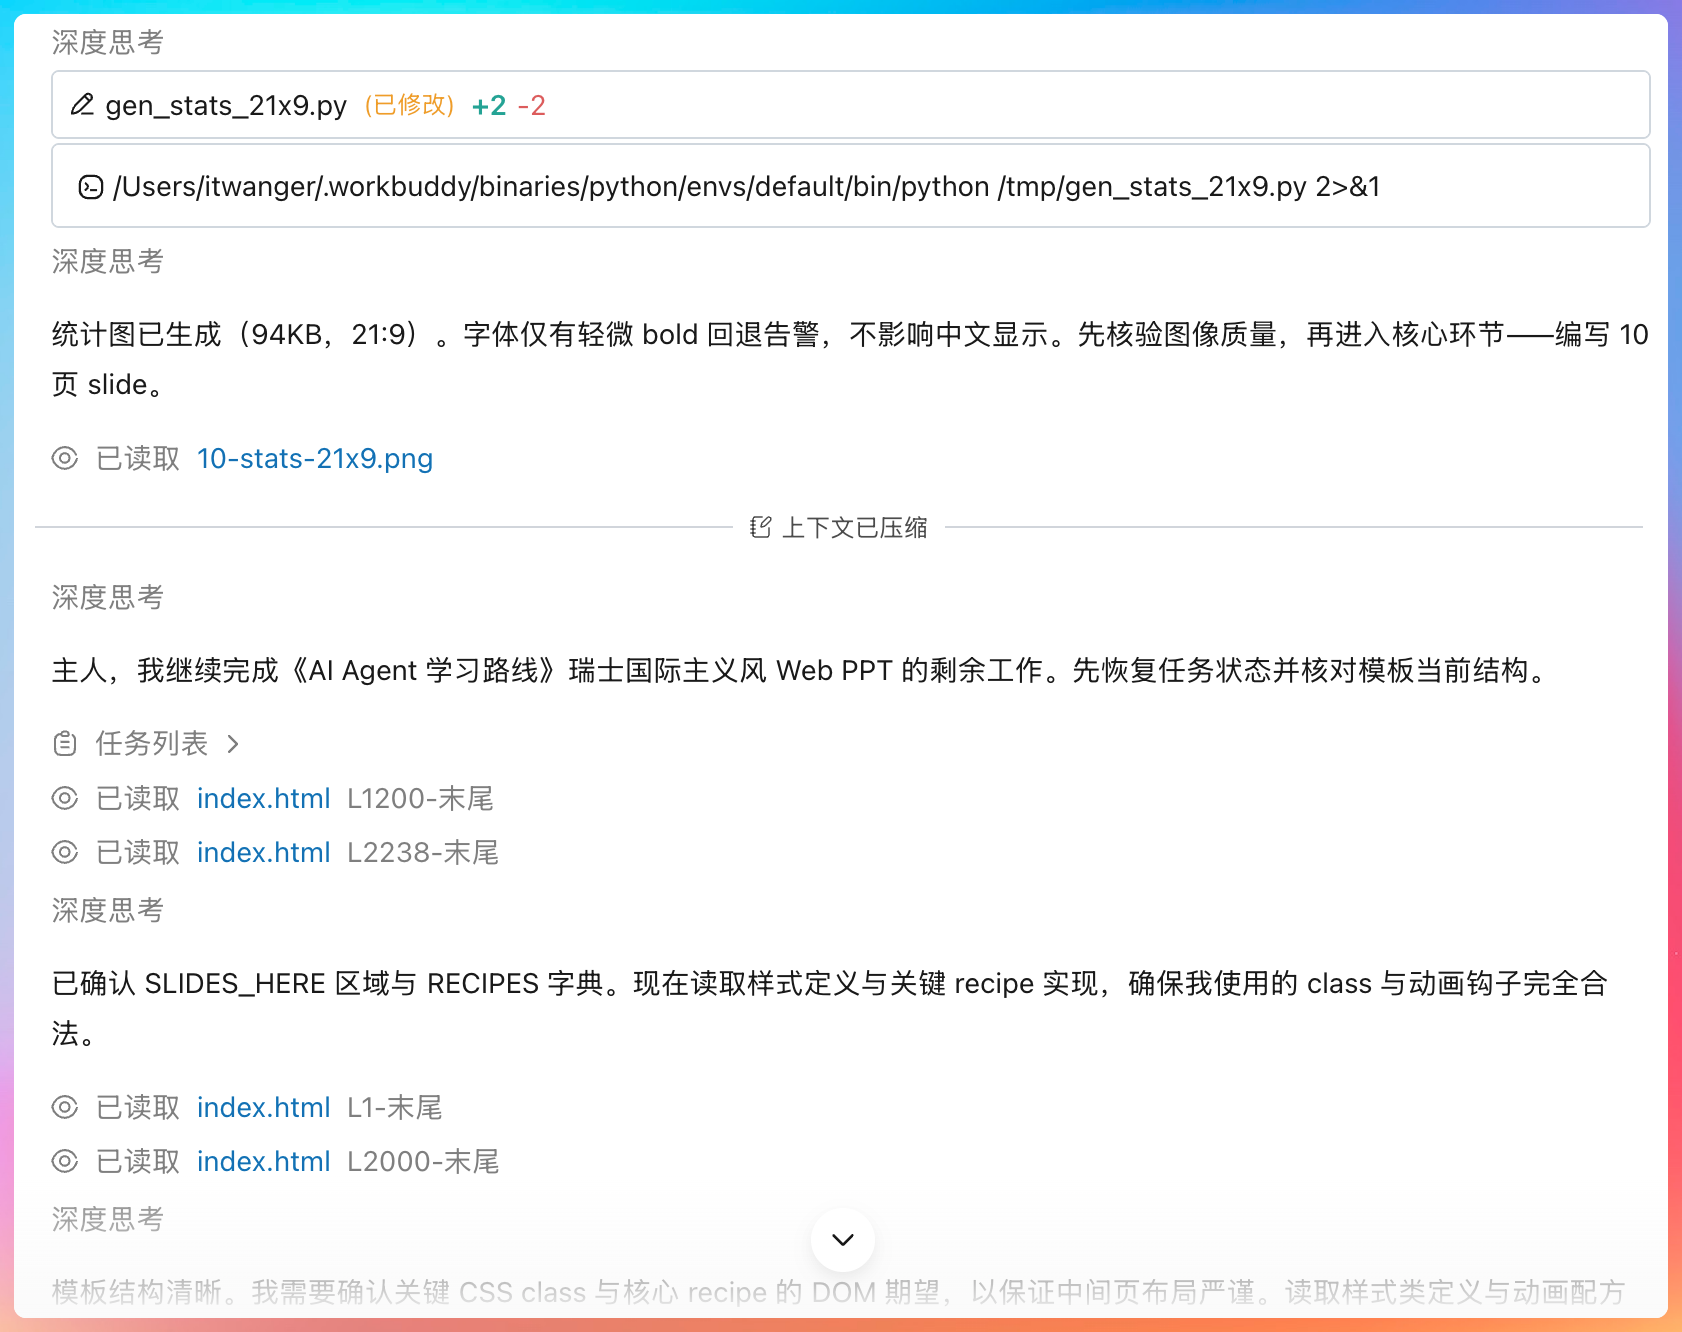Screen dimensions: 1682x1332
Task: Click the eye icon on the L1-末尾 row
Action: (65, 1107)
